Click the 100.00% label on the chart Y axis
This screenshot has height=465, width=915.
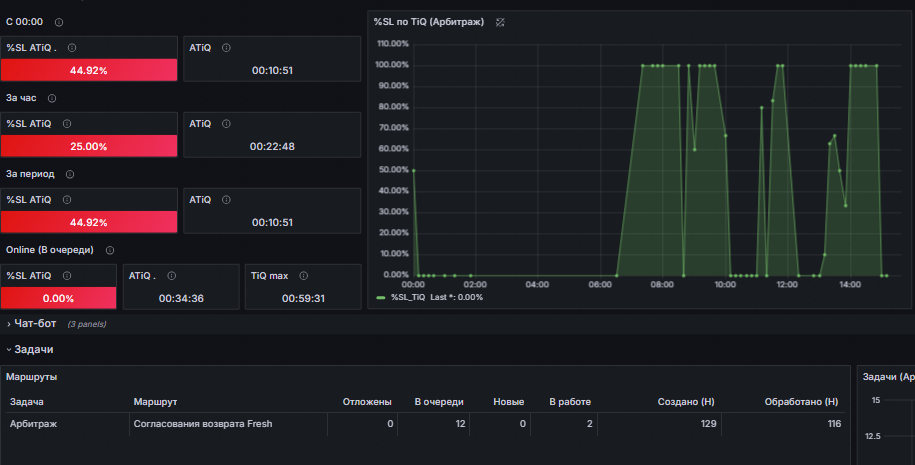tap(392, 65)
